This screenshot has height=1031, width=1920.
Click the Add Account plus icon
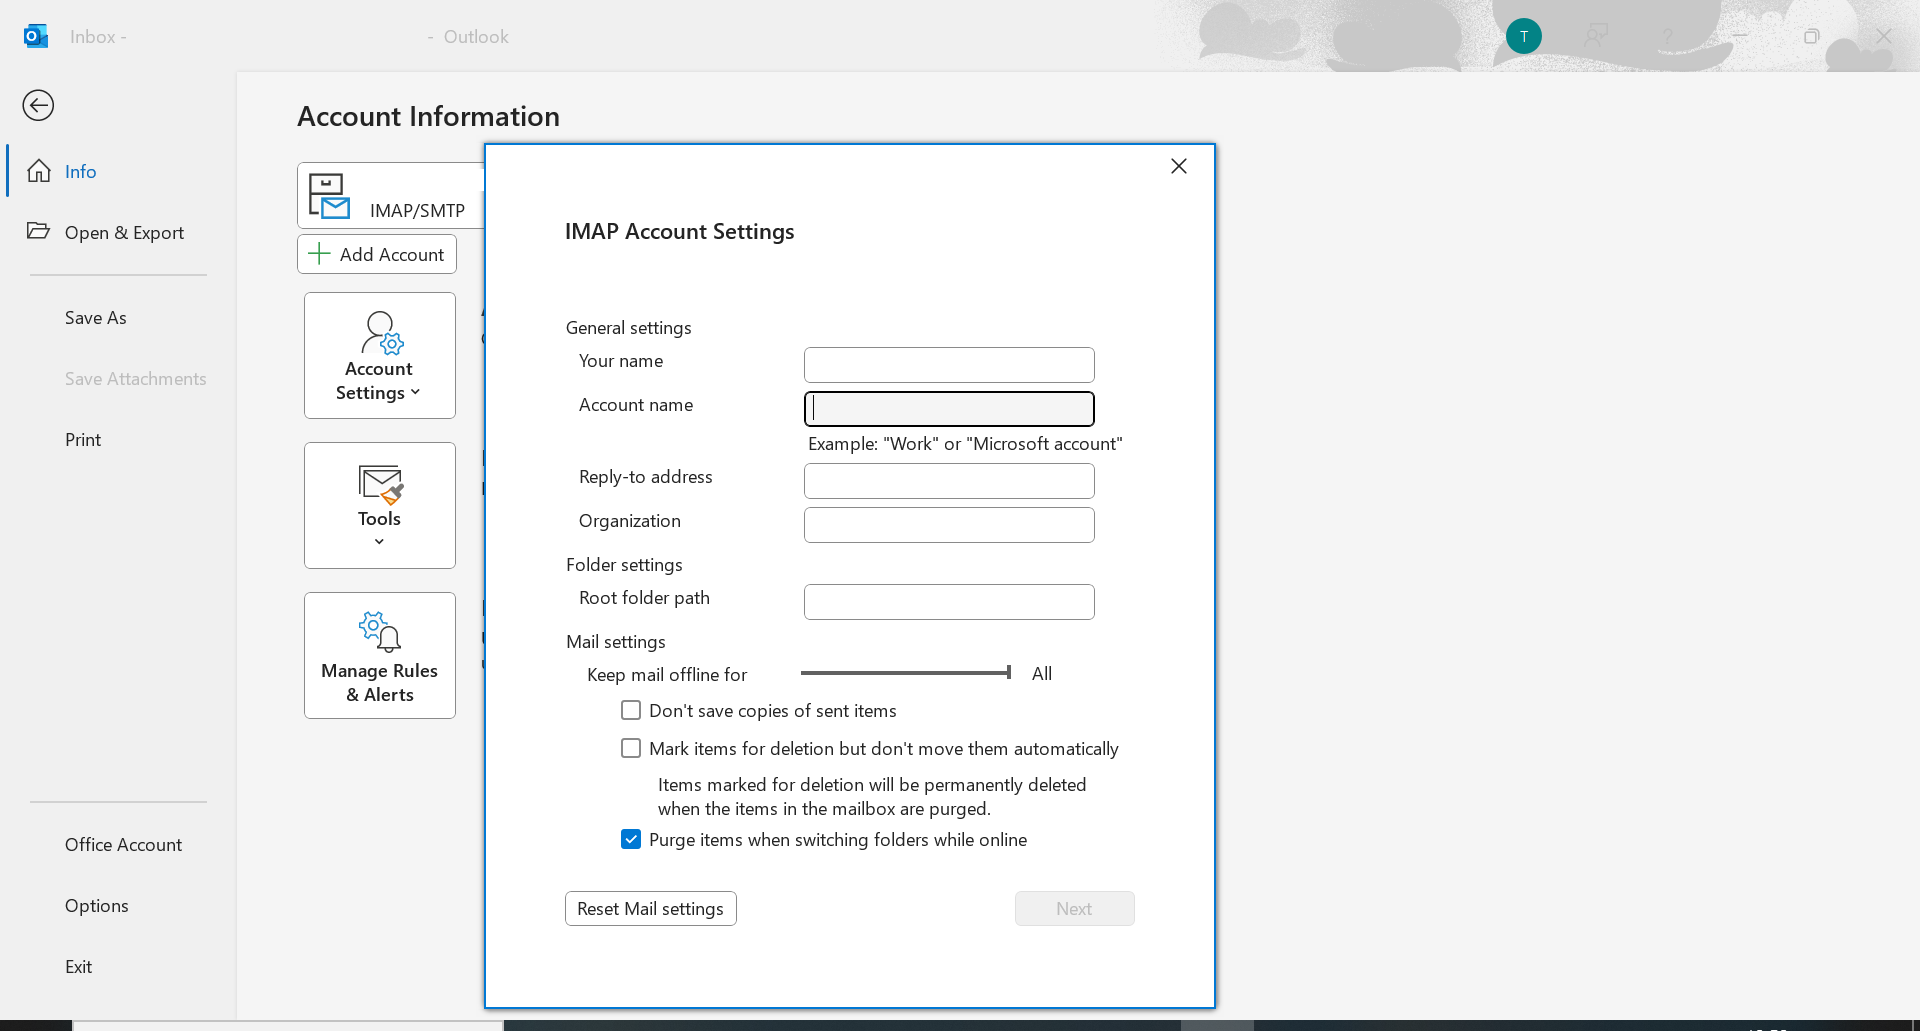[x=319, y=254]
